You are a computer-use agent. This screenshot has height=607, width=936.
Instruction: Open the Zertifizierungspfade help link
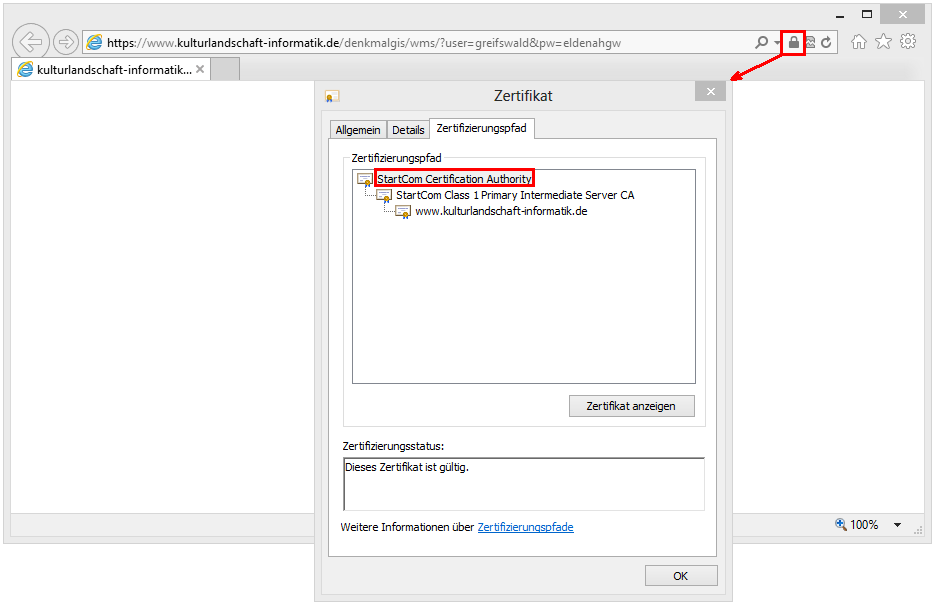coord(525,527)
